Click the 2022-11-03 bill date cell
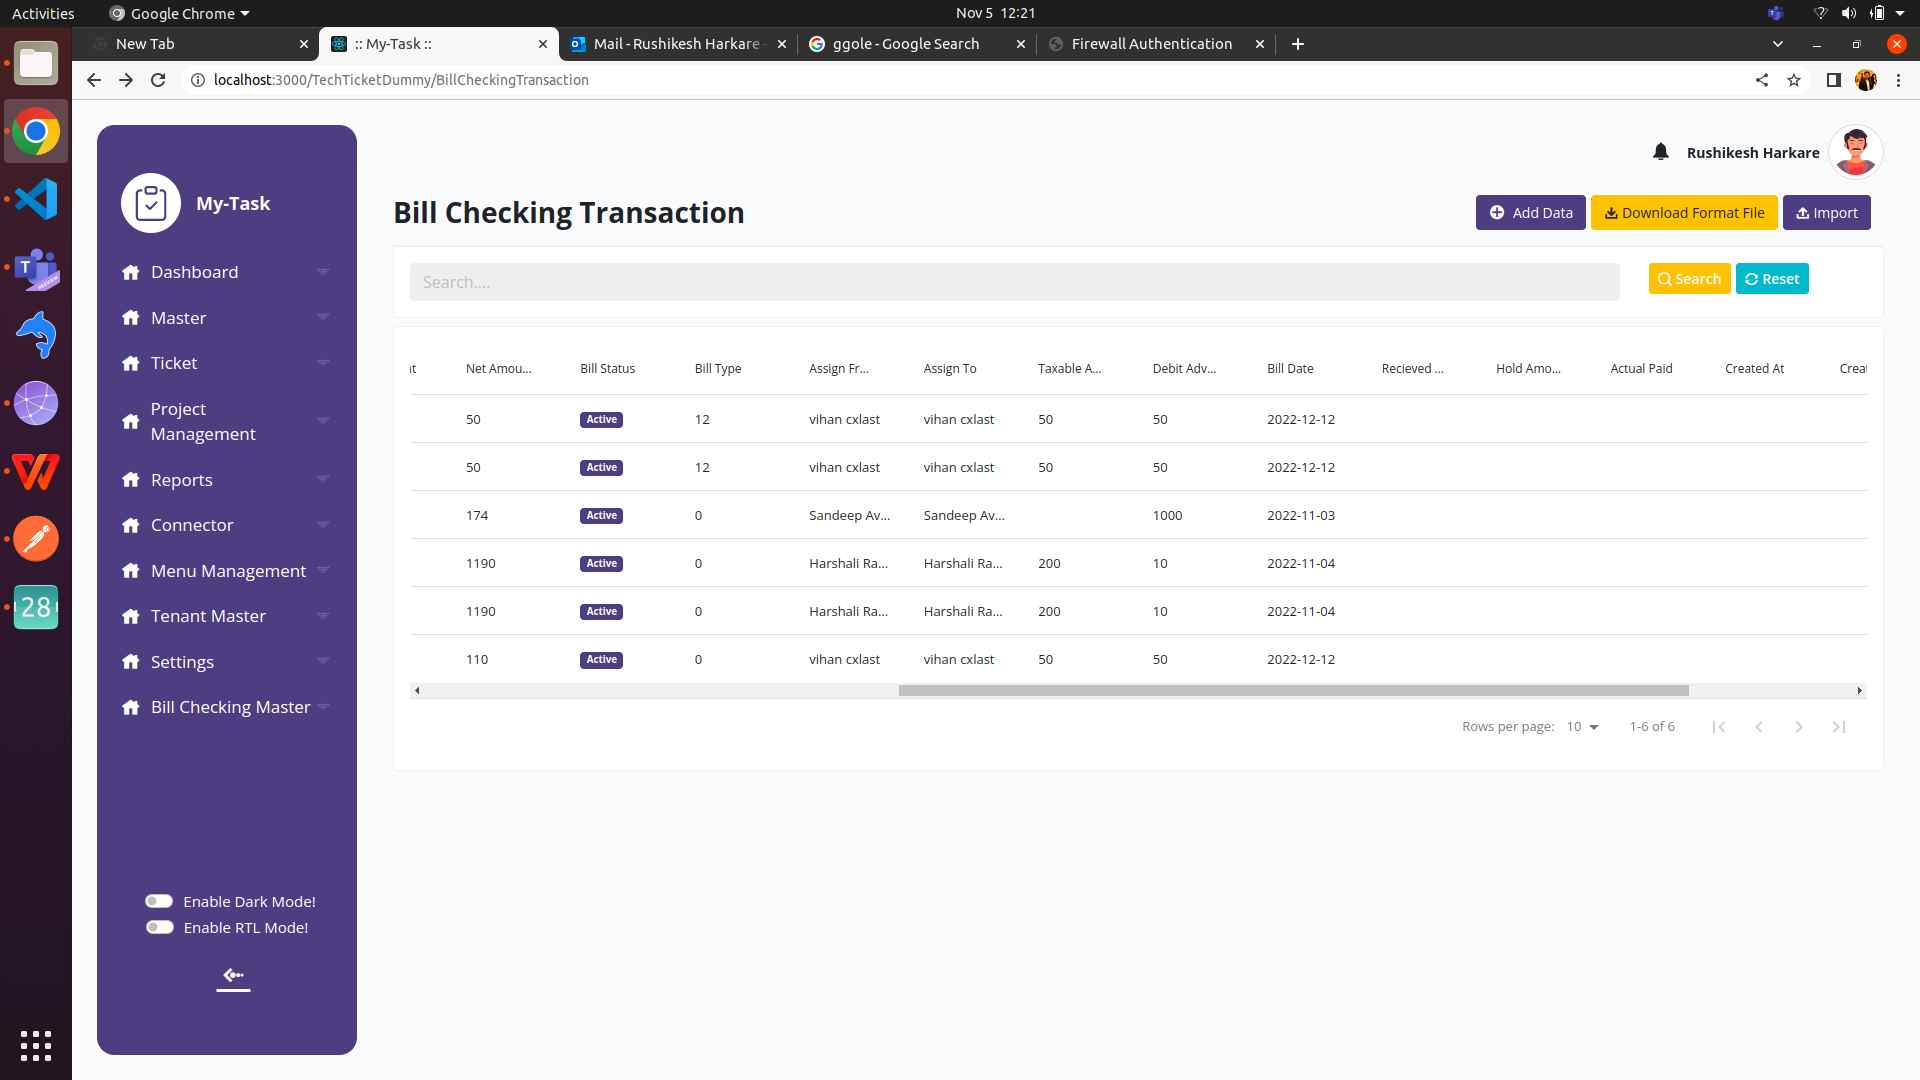This screenshot has width=1920, height=1080. click(x=1300, y=516)
